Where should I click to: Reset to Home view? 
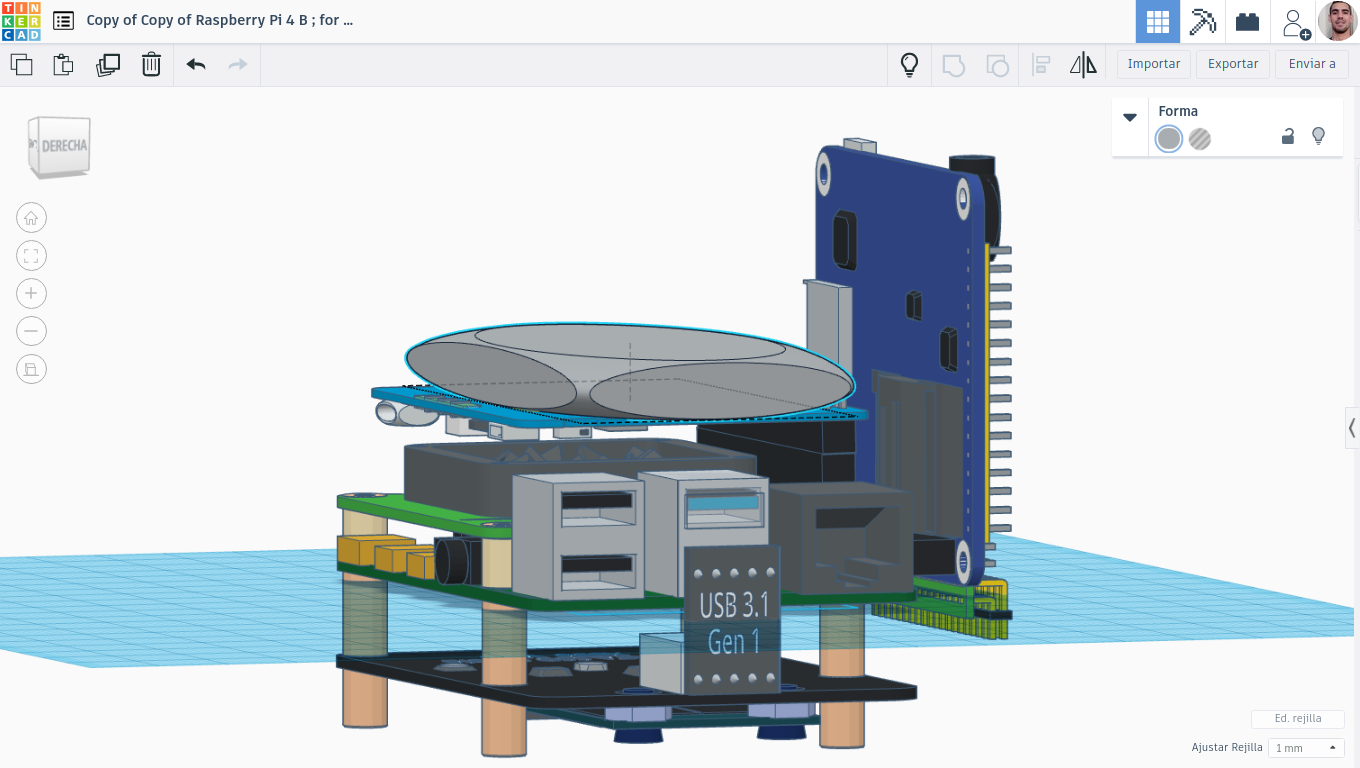(31, 218)
